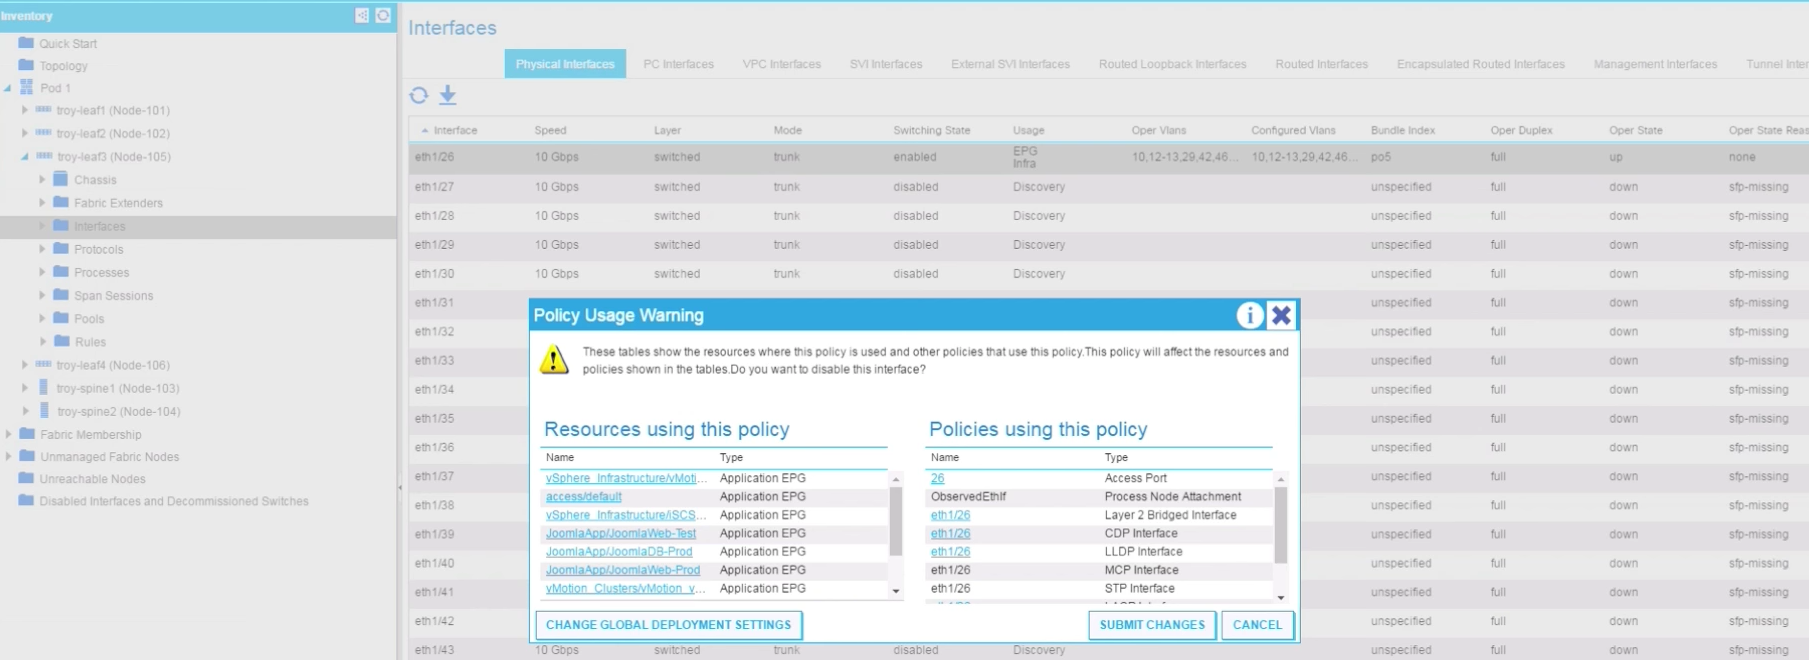Click the troy-leaf1 switch icon

tap(43, 110)
